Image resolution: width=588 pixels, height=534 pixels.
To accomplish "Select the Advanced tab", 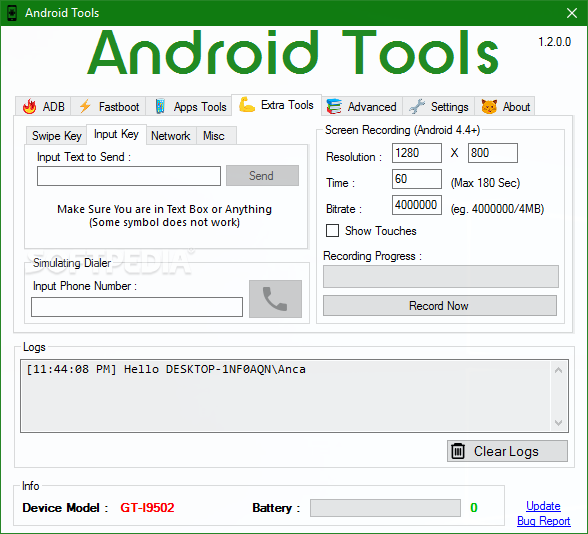I will pyautogui.click(x=362, y=106).
